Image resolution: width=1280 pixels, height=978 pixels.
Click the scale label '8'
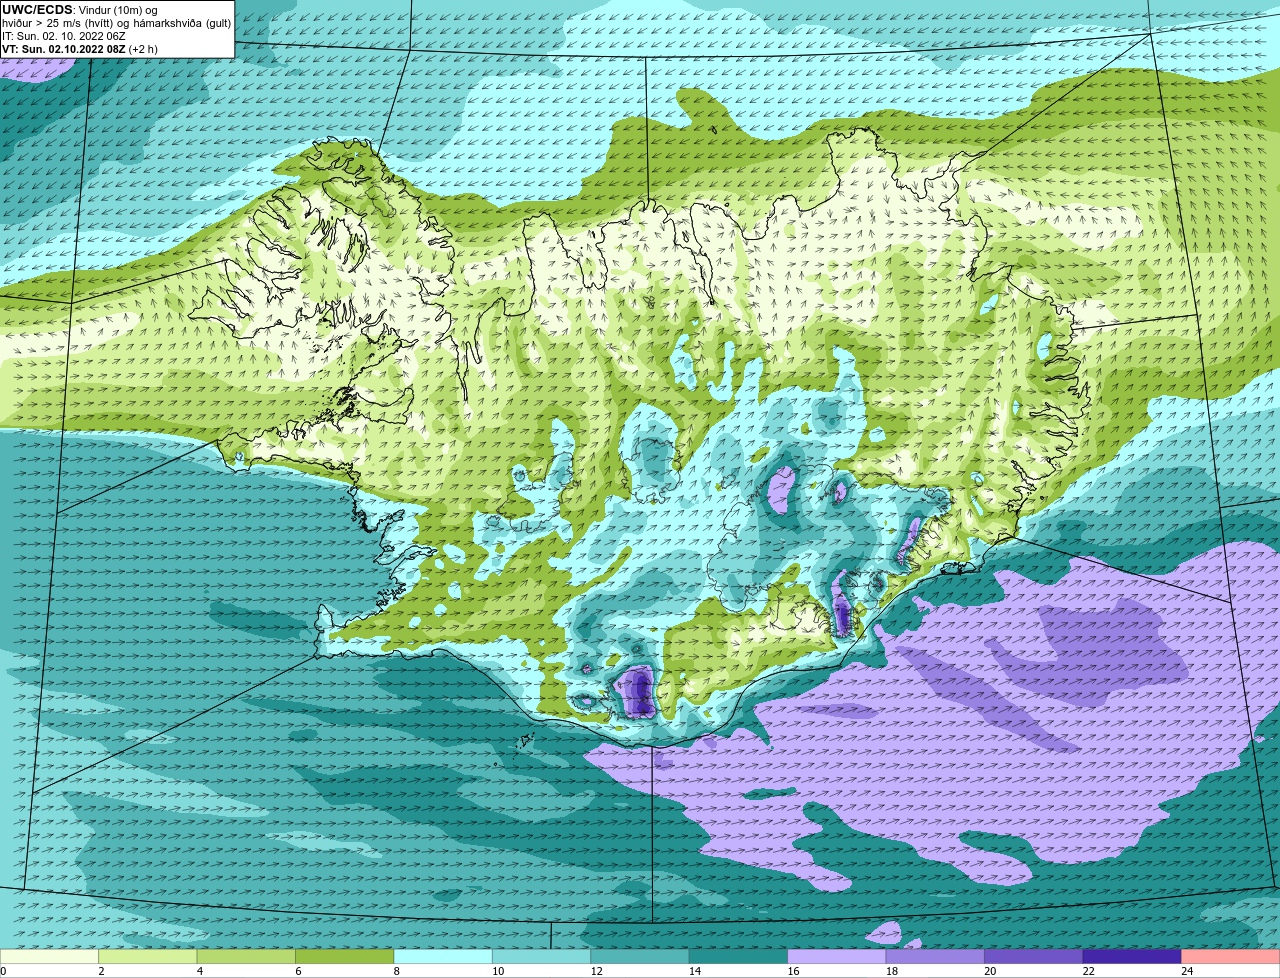[x=396, y=971]
